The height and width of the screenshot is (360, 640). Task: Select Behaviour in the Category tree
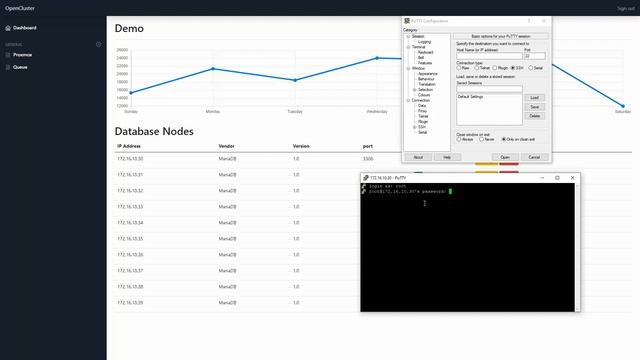pyautogui.click(x=426, y=79)
